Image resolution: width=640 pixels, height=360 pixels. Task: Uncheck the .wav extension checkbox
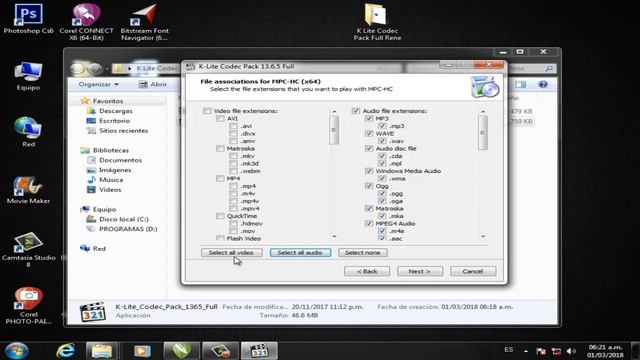point(382,141)
